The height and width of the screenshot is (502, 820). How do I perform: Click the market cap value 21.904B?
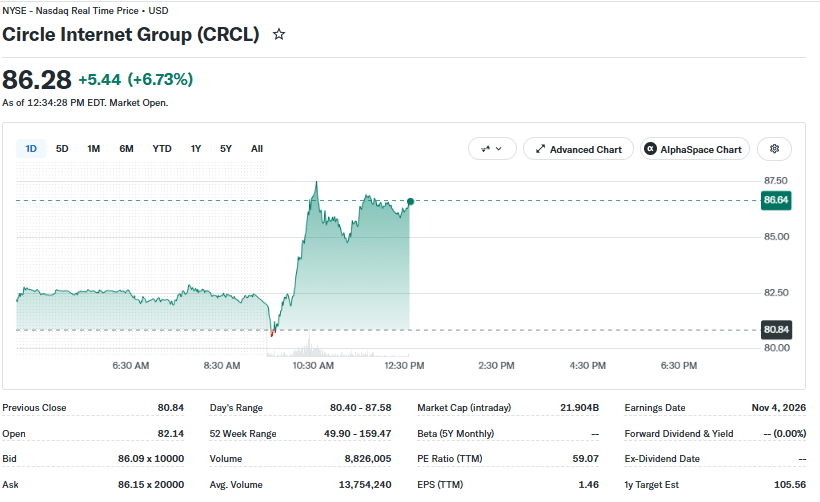(579, 408)
